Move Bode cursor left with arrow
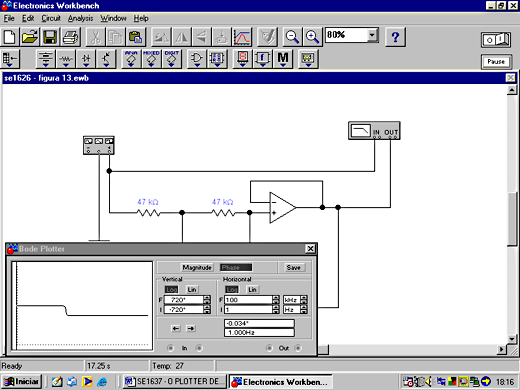 click(x=176, y=328)
